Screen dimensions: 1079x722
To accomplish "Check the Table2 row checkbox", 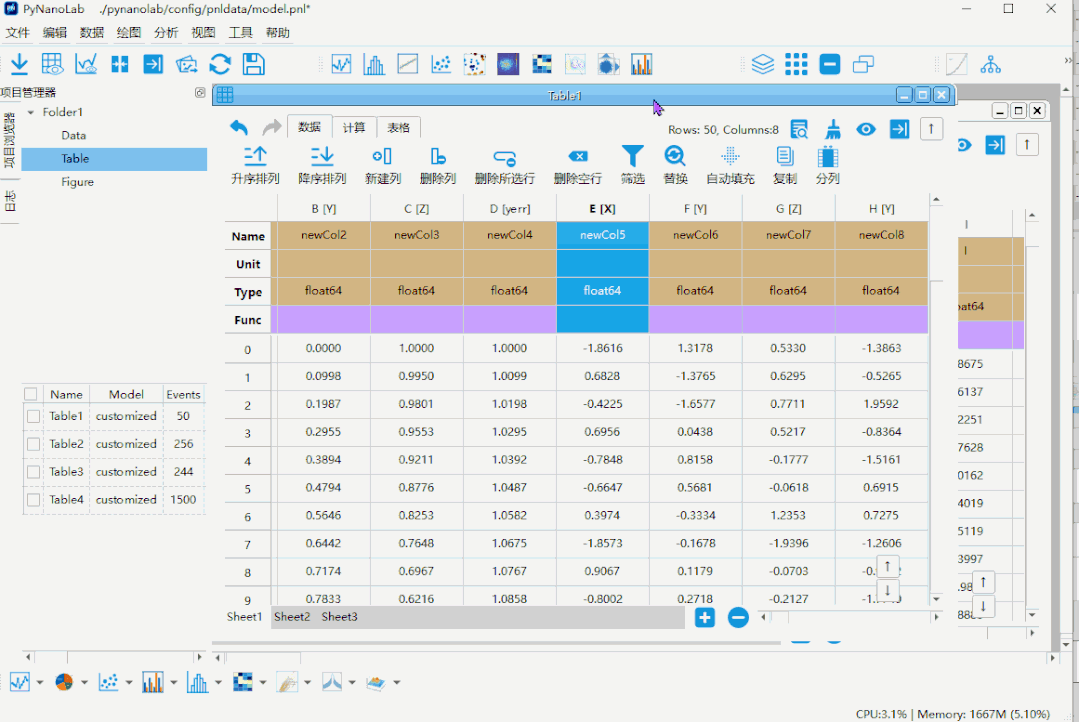I will 32,444.
